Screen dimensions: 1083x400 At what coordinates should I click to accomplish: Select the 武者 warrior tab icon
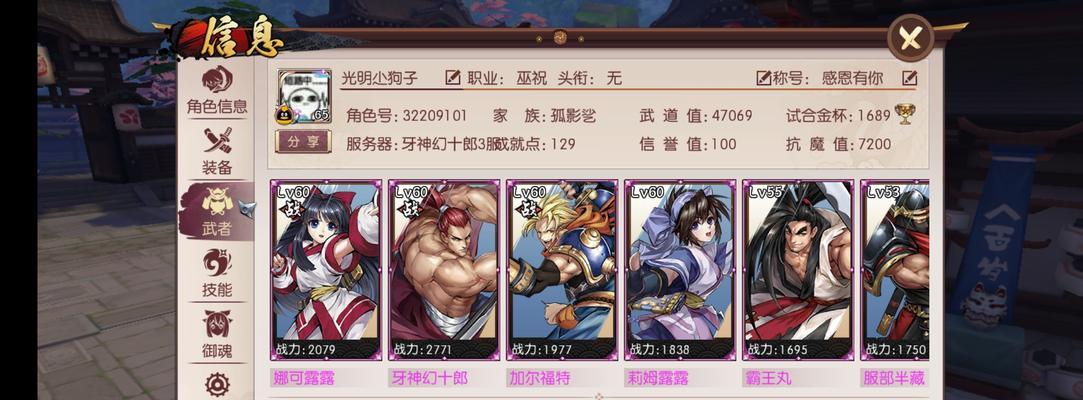click(217, 211)
